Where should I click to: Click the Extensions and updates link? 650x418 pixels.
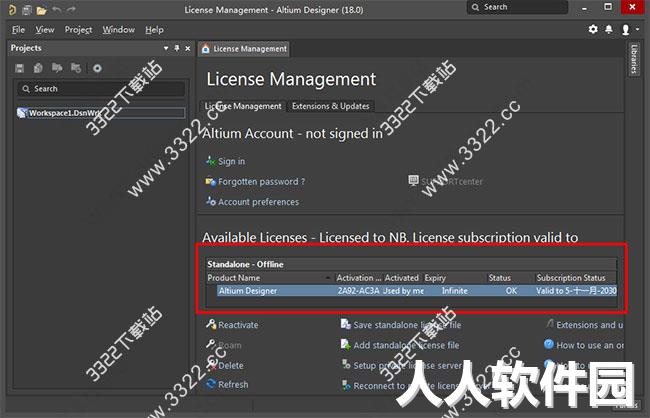tap(589, 325)
